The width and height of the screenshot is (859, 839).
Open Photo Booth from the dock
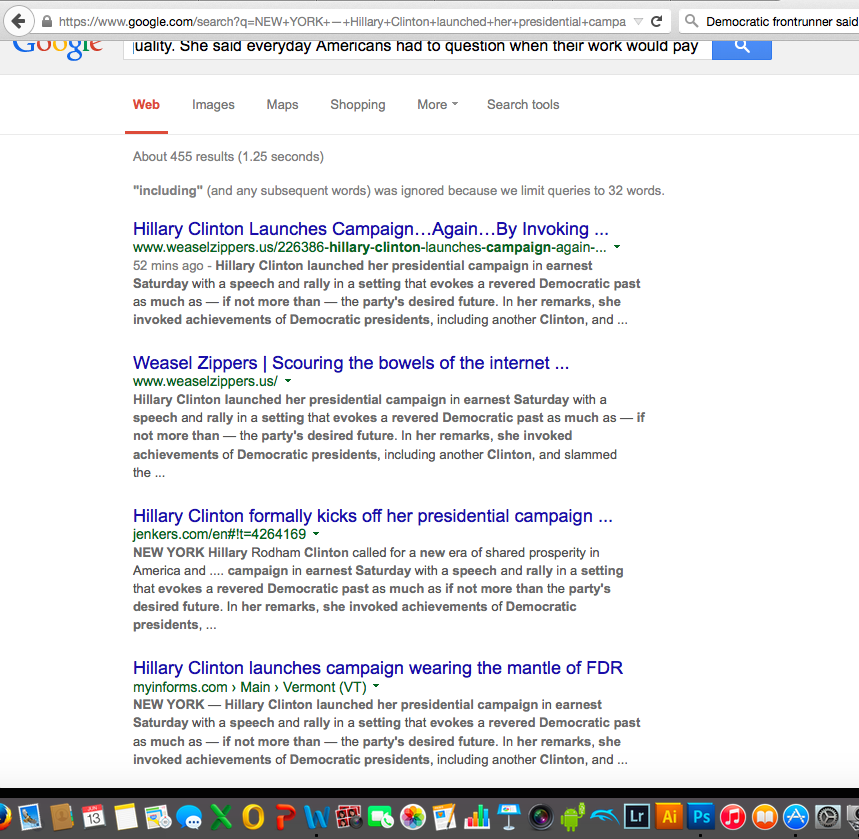coord(349,818)
